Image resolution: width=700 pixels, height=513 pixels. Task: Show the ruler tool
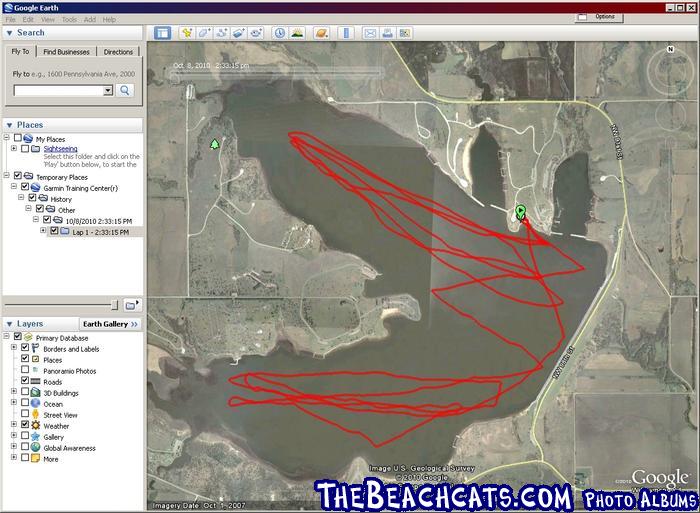pos(346,33)
